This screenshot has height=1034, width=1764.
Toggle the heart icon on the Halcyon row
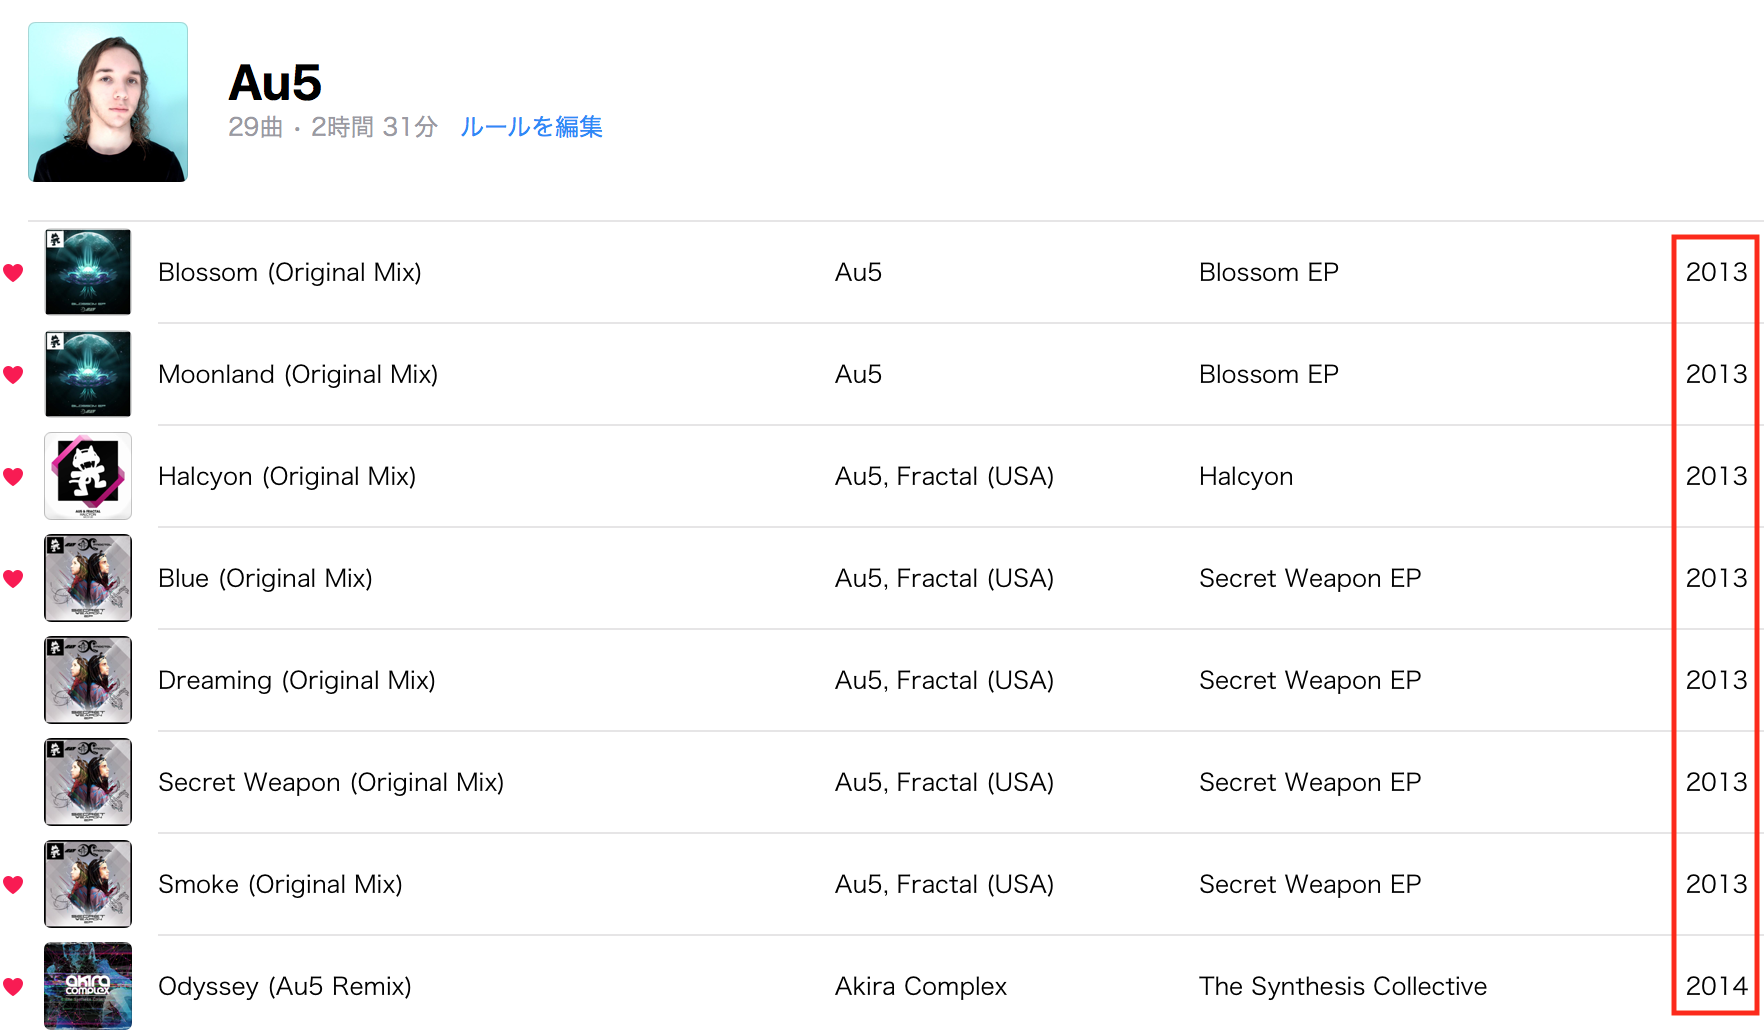coord(13,476)
